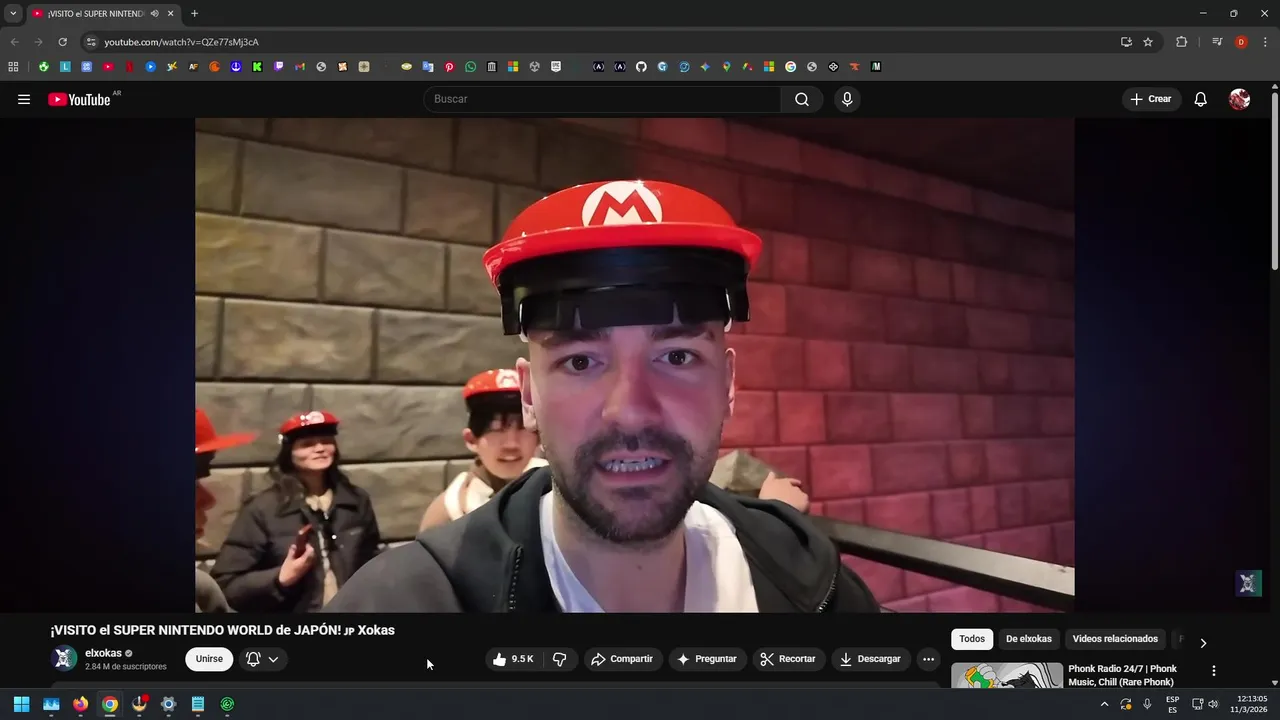Image resolution: width=1280 pixels, height=720 pixels.
Task: Select the Videos relacionados filter chip
Action: [x=1115, y=639]
